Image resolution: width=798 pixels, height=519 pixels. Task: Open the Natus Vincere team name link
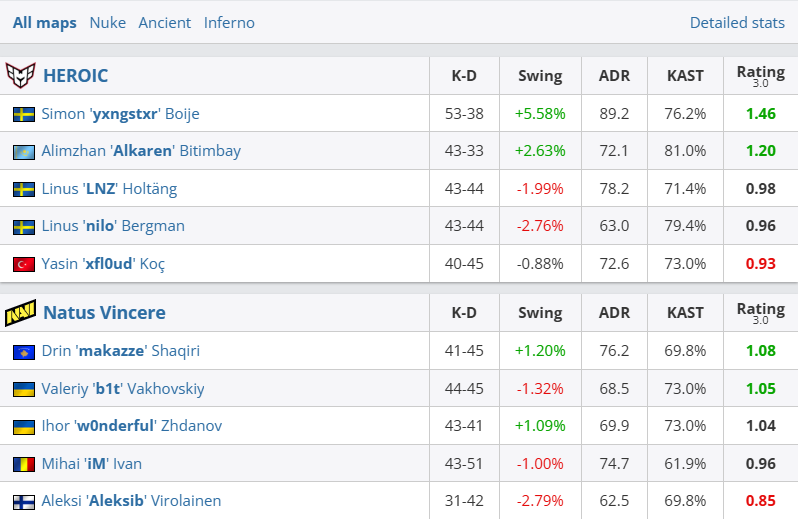[x=104, y=313]
